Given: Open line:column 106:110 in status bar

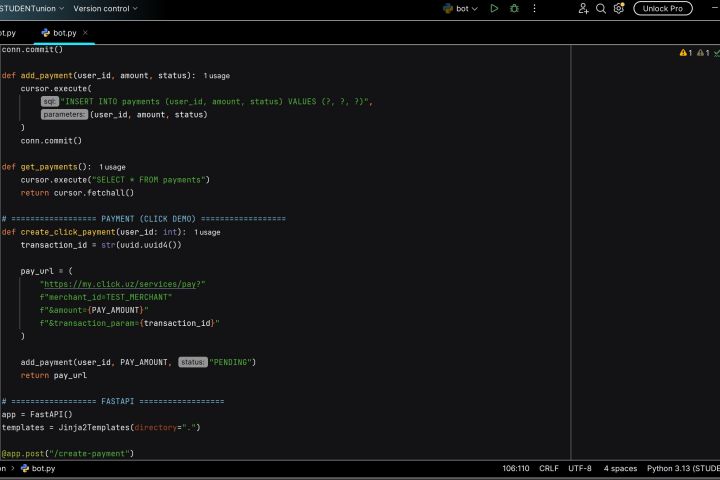Looking at the screenshot, I should pos(516,469).
